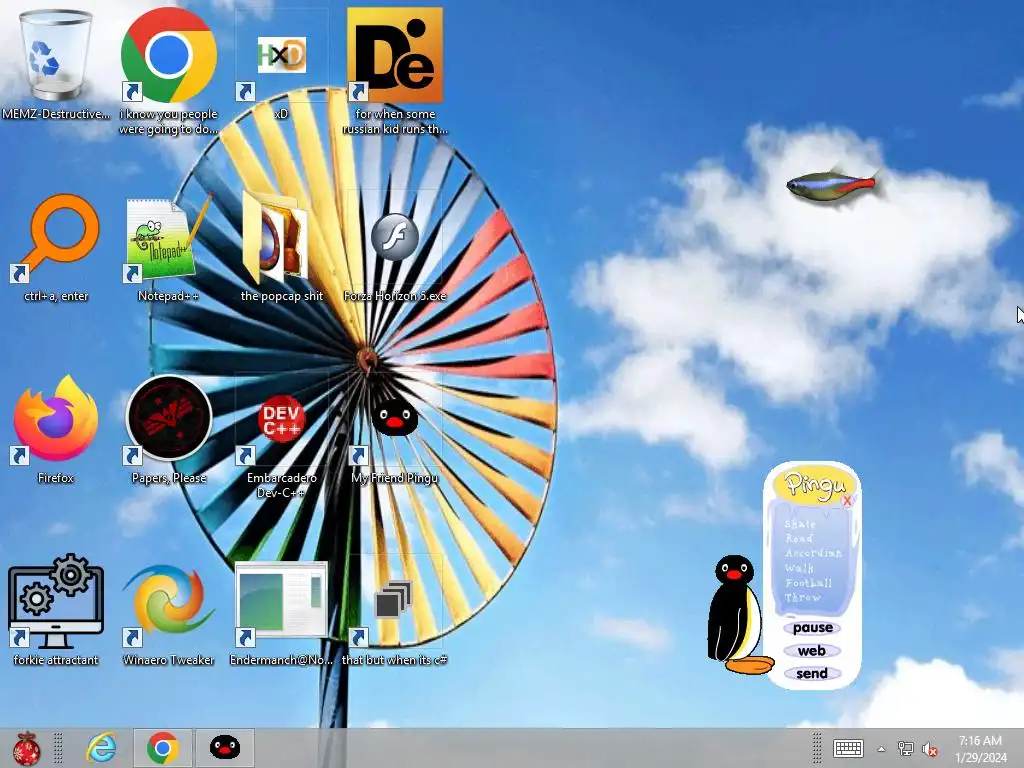Click the Christmas ornament Start button
The height and width of the screenshot is (768, 1024).
pos(27,748)
